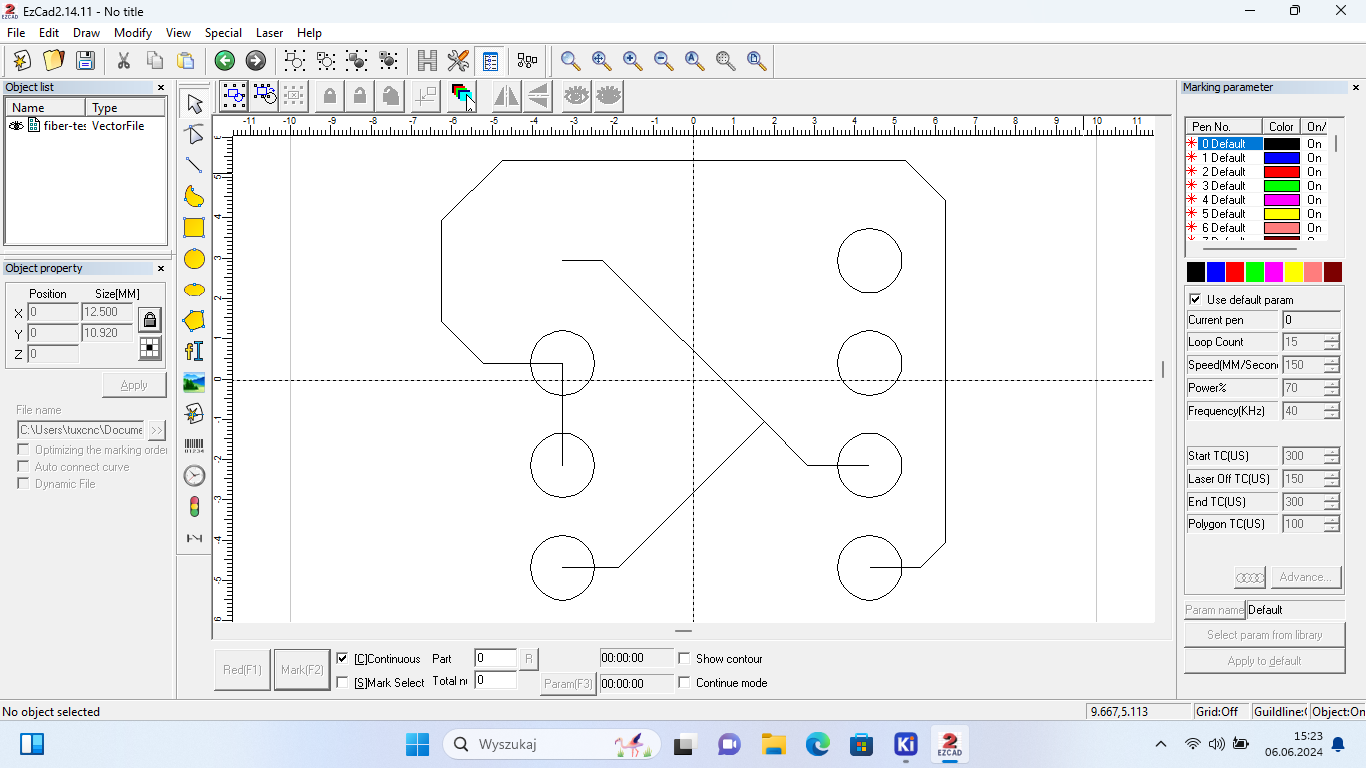Click the zoom in magnifier with plus
The image size is (1366, 768).
[632, 61]
